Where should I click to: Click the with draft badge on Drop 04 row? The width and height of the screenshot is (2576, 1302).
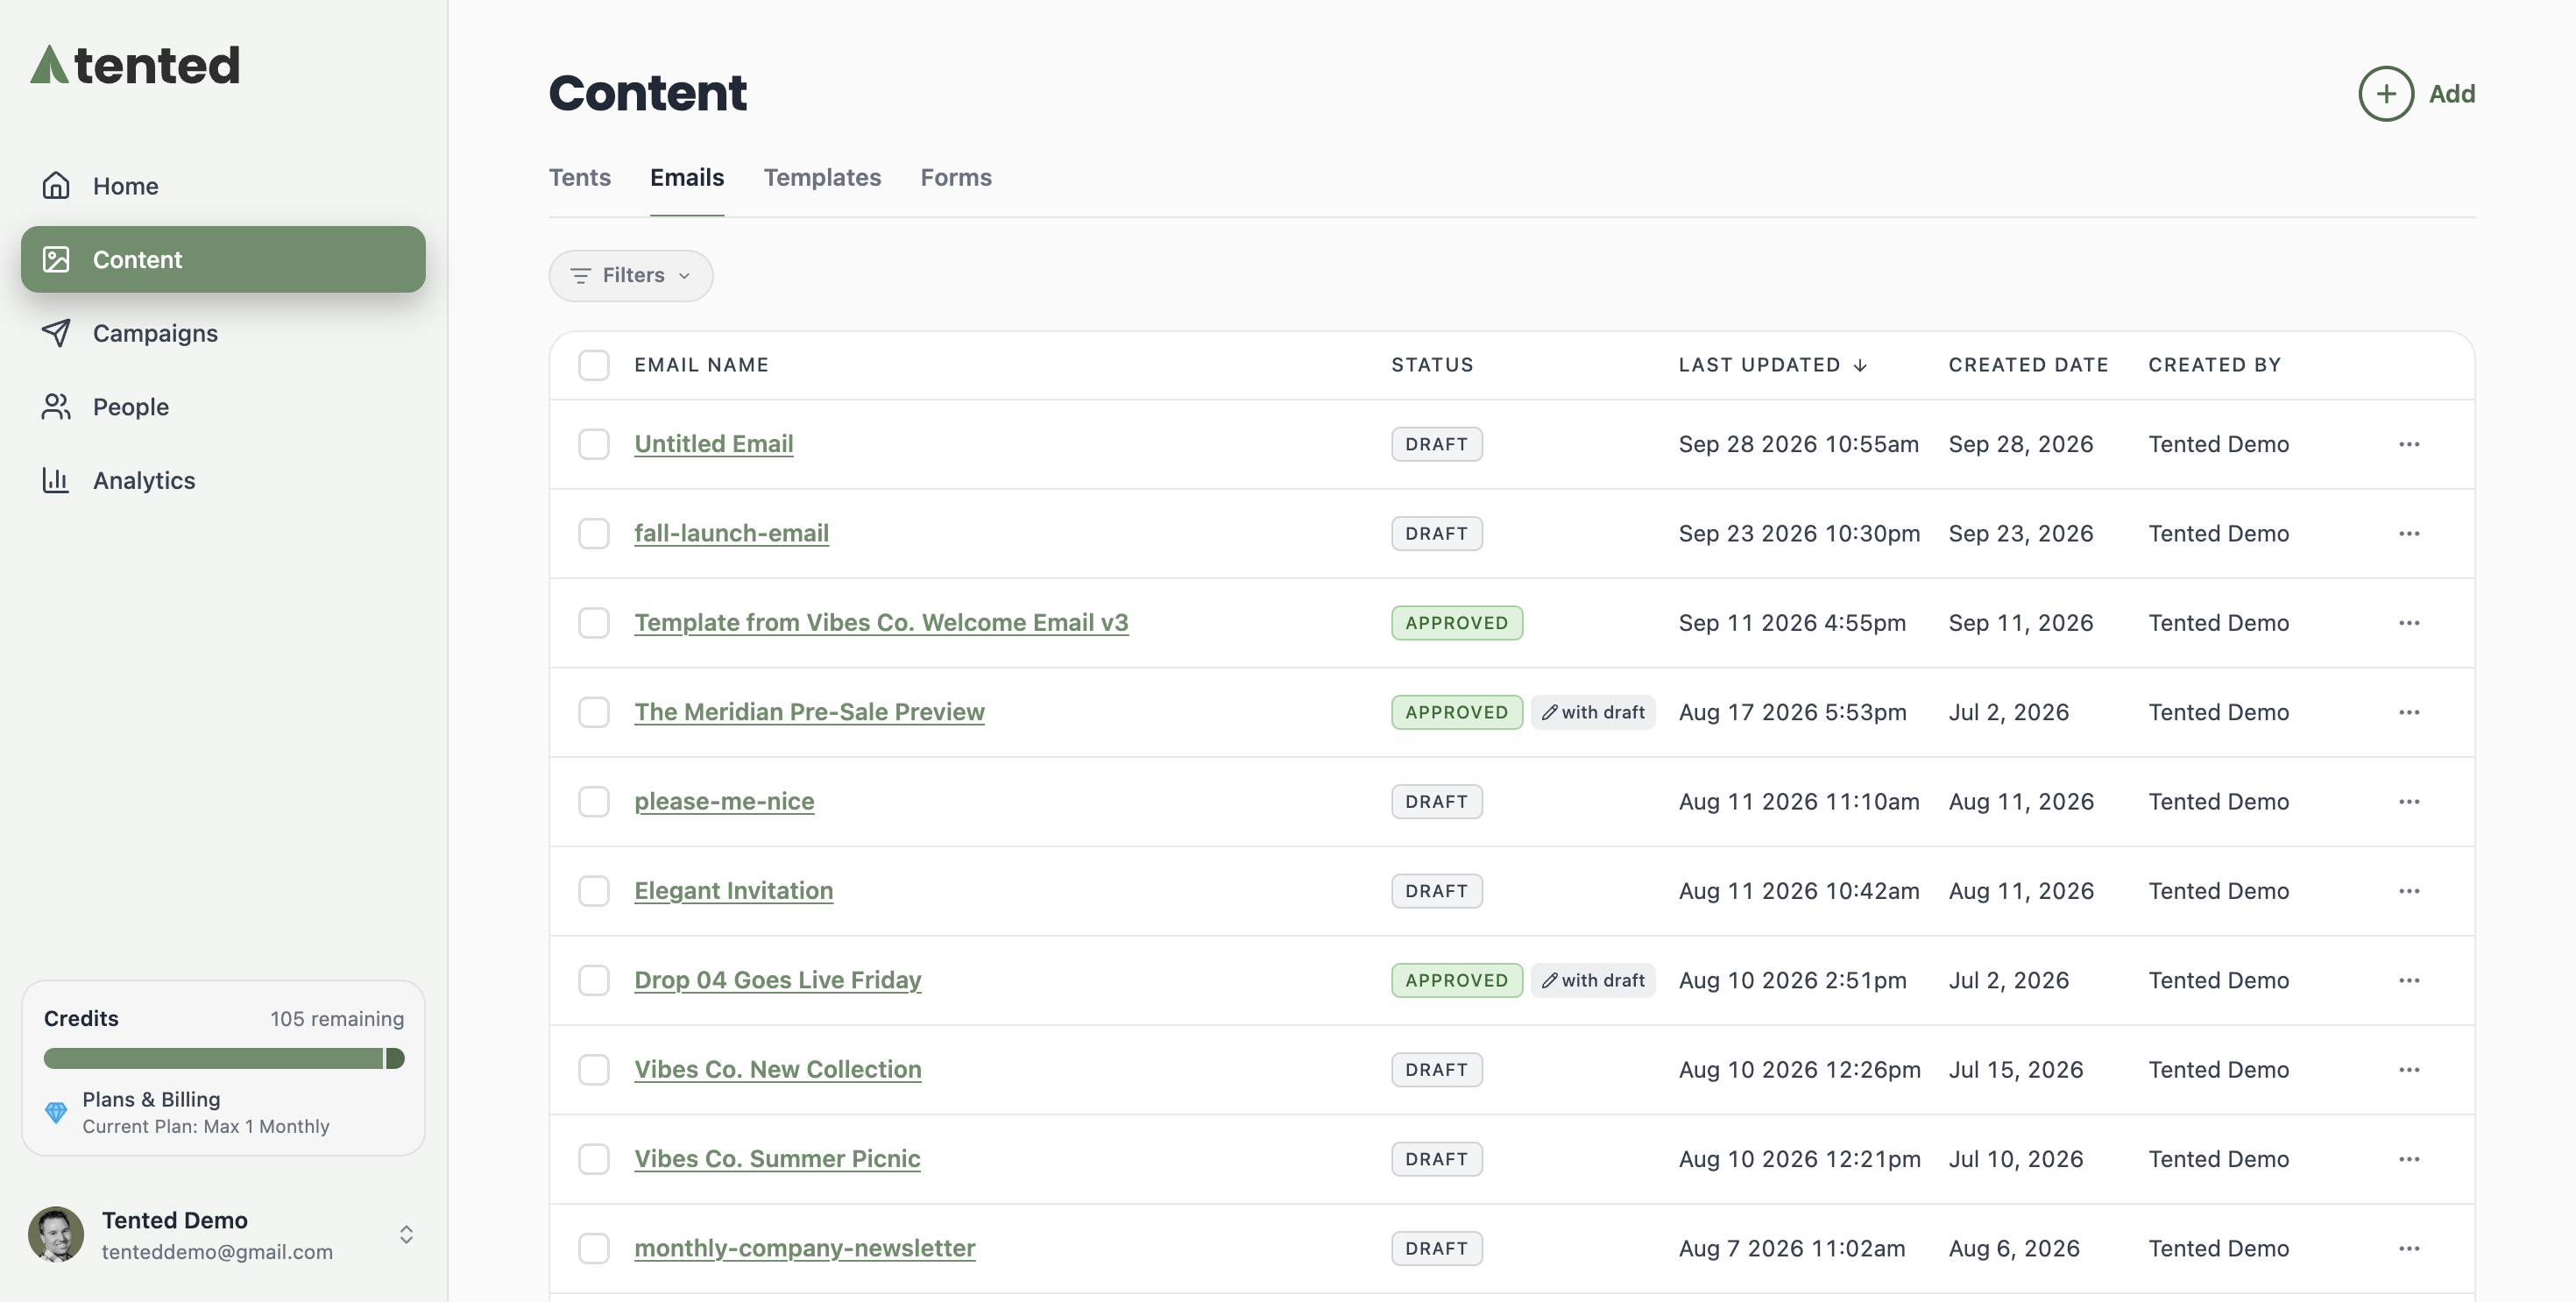coord(1593,980)
